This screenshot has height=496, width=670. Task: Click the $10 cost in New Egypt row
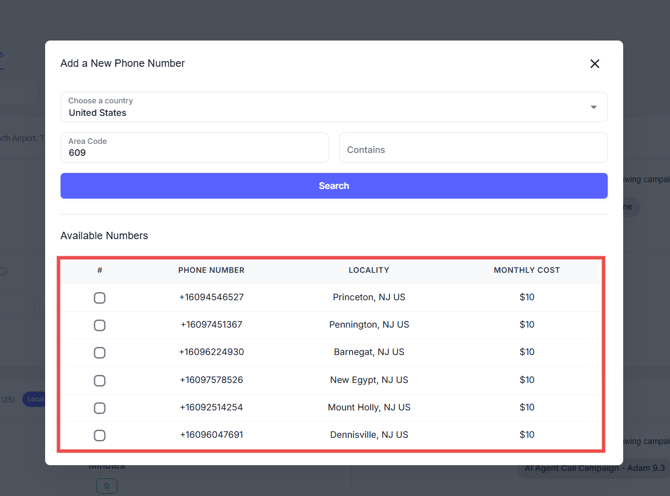point(527,380)
